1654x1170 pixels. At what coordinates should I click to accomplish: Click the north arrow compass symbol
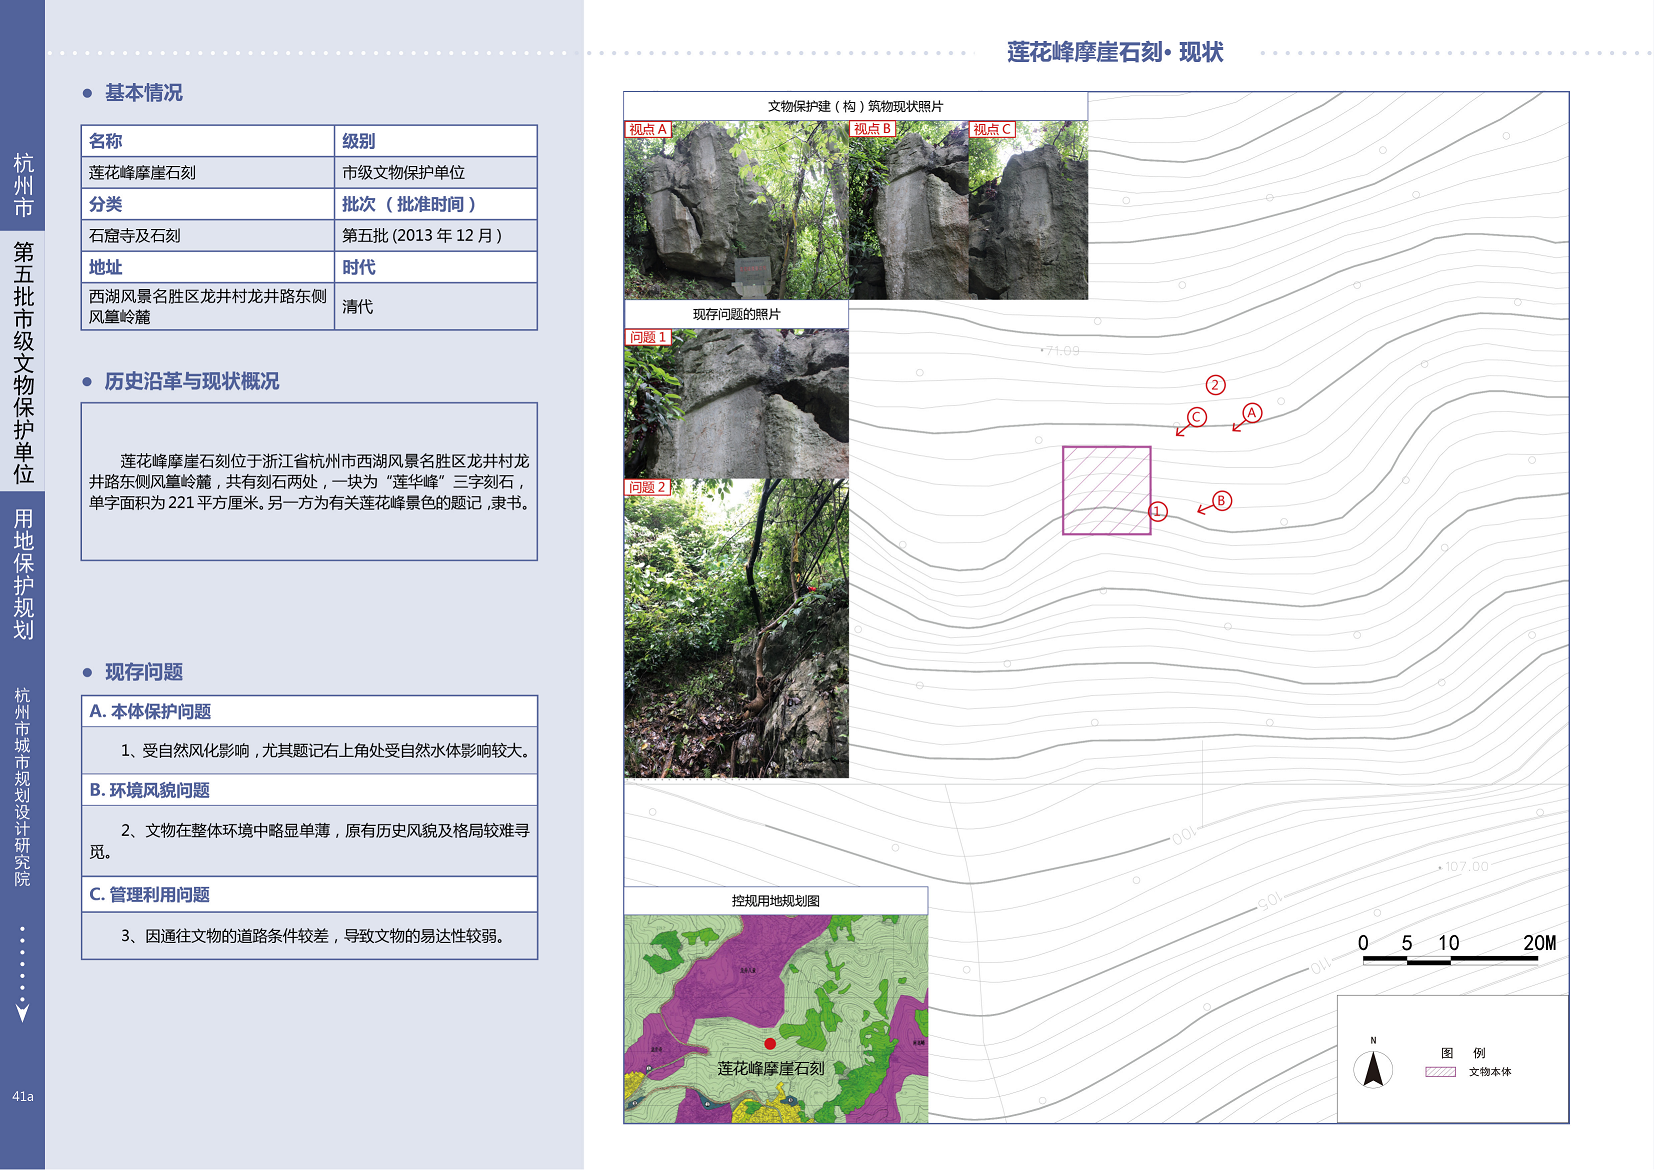pyautogui.click(x=1373, y=1067)
